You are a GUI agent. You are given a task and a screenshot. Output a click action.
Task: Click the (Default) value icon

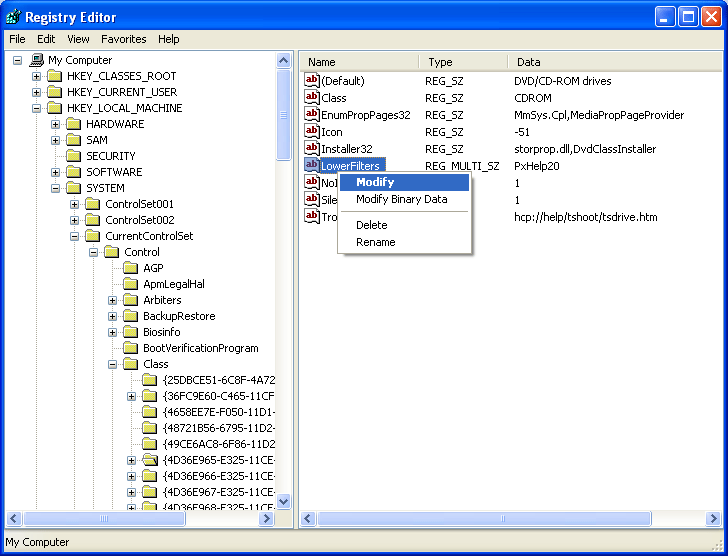pos(311,80)
